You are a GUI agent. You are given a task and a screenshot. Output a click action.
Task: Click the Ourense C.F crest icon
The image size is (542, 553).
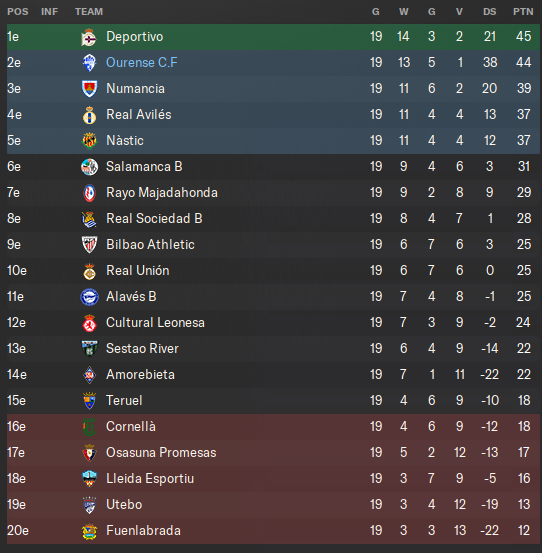coord(89,63)
